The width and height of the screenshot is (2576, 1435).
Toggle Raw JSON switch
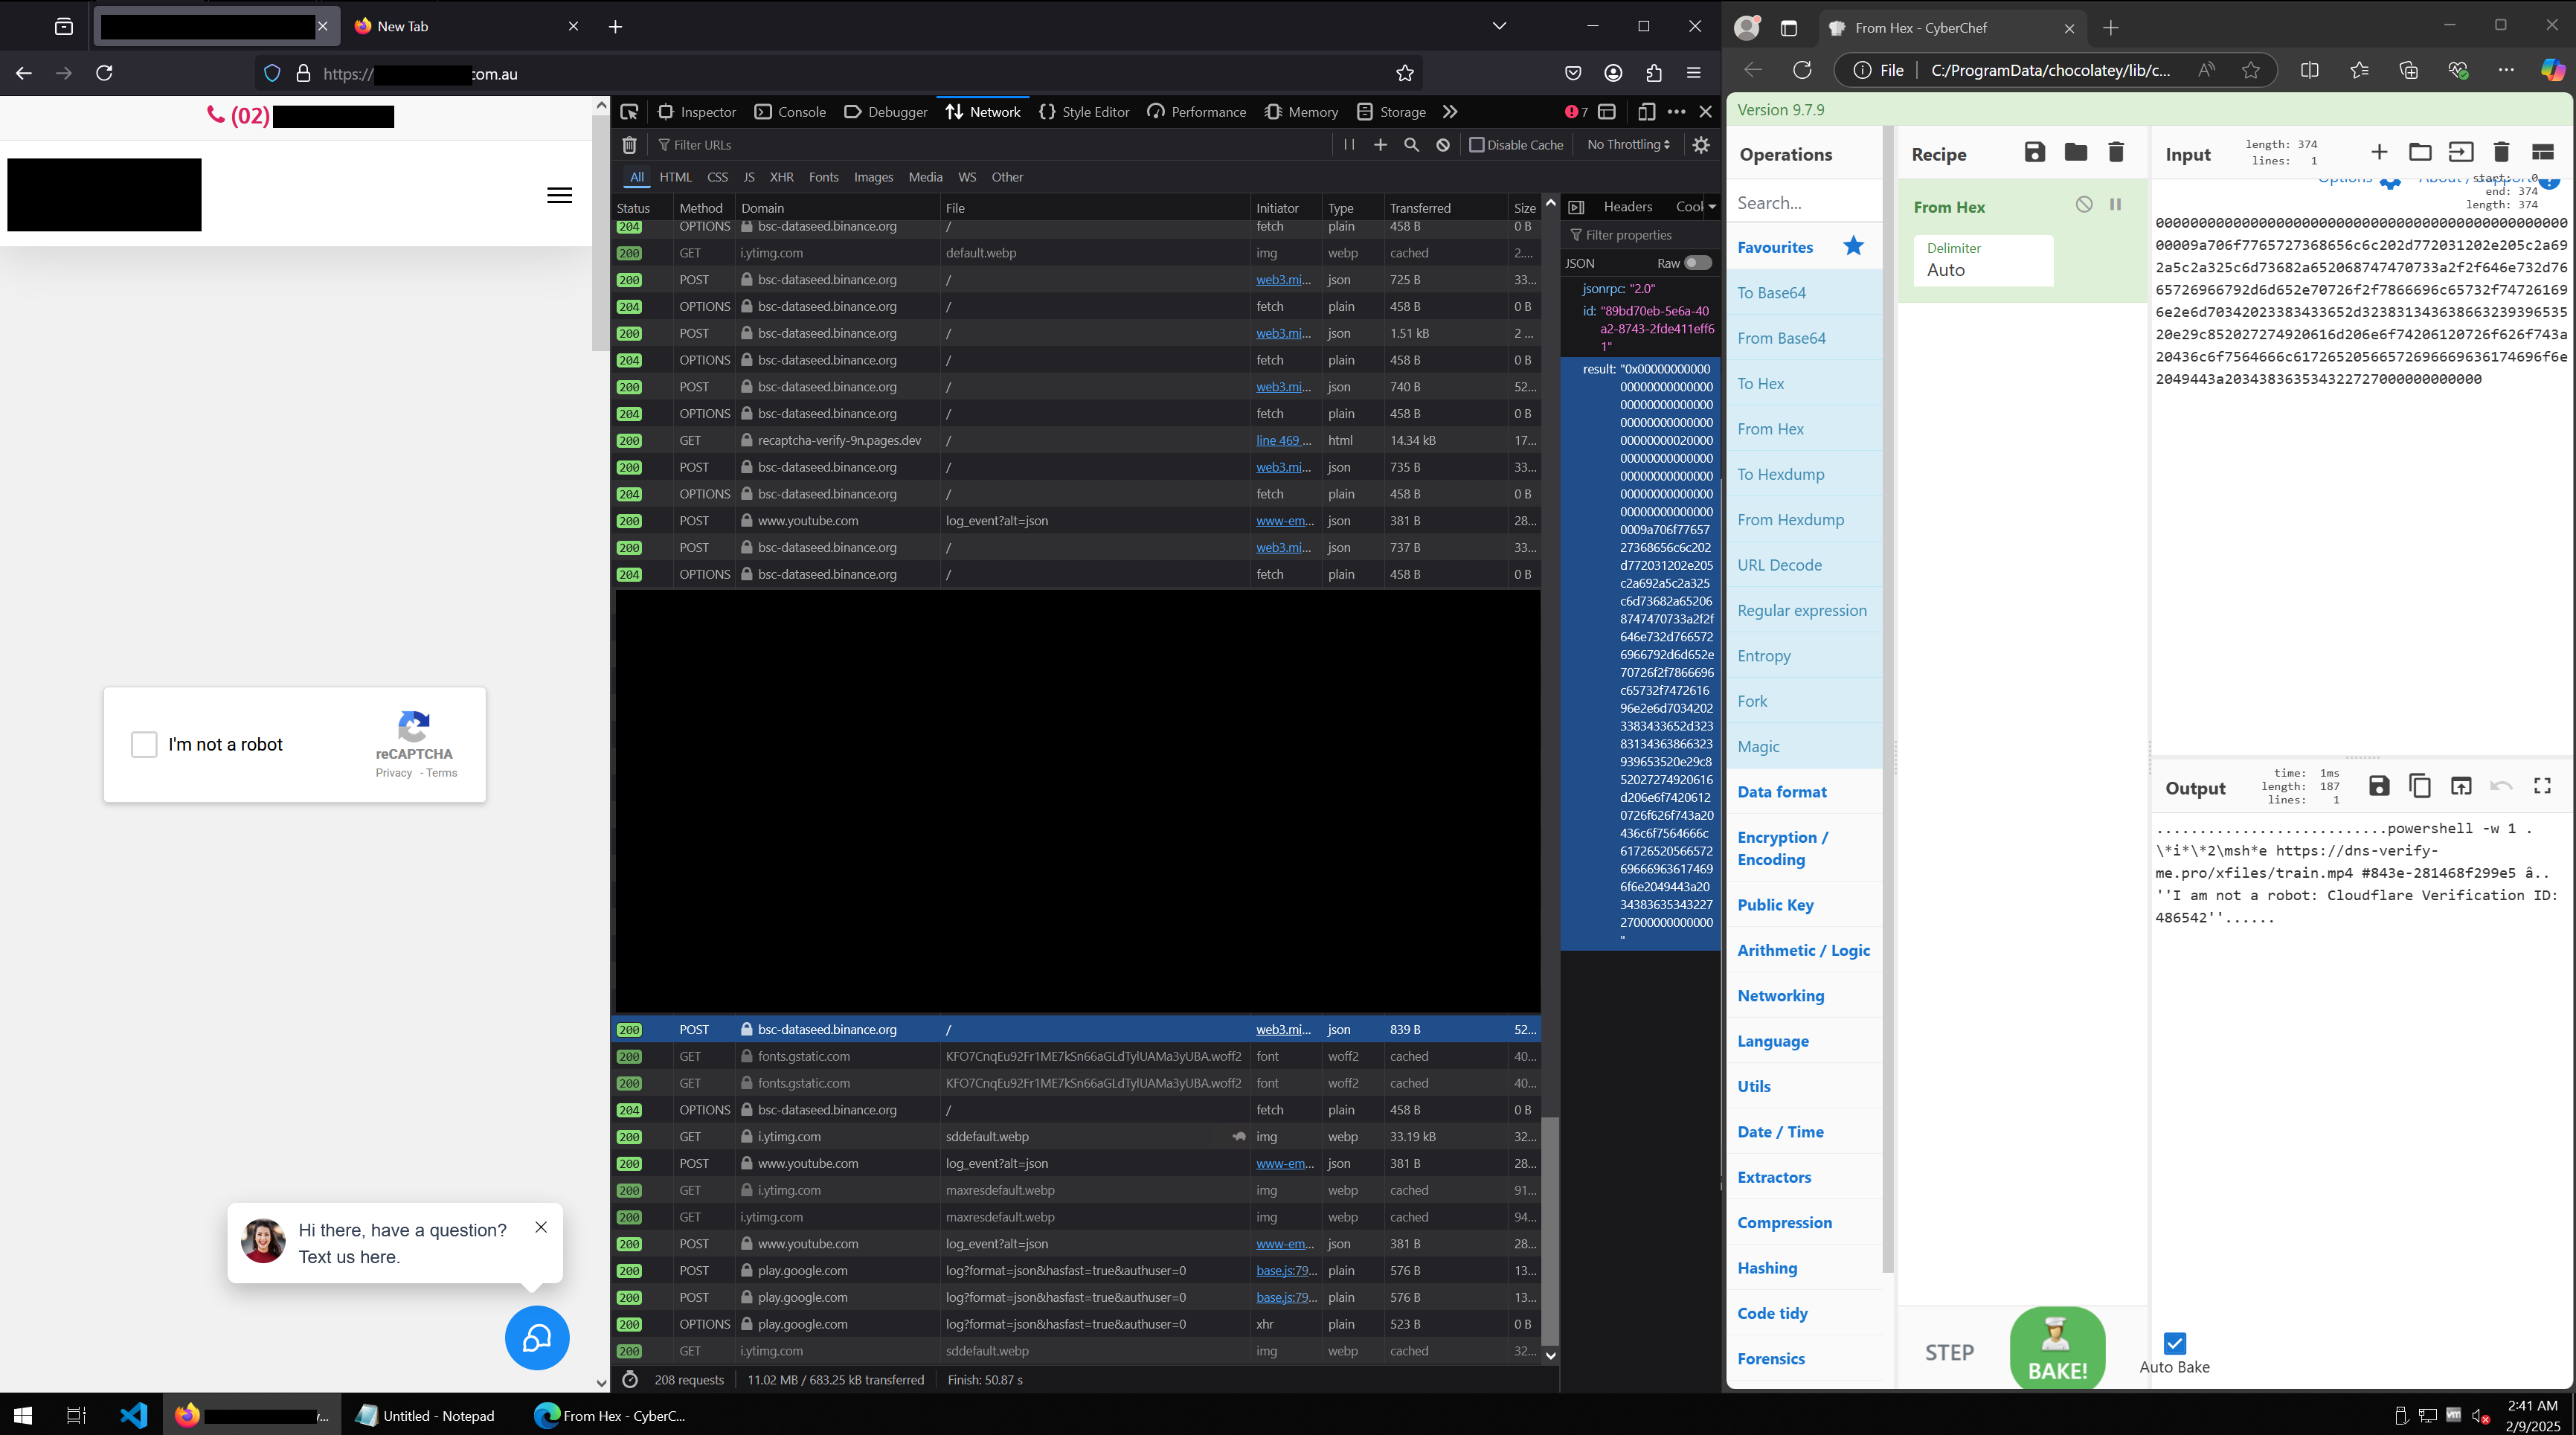[x=1698, y=263]
